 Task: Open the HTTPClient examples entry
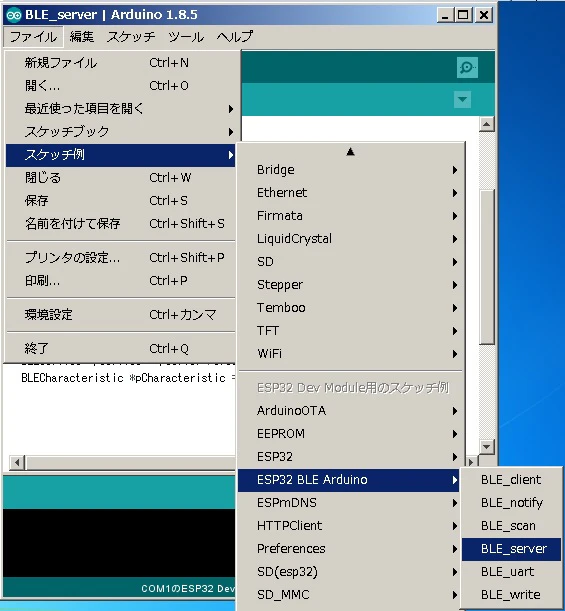pos(349,526)
